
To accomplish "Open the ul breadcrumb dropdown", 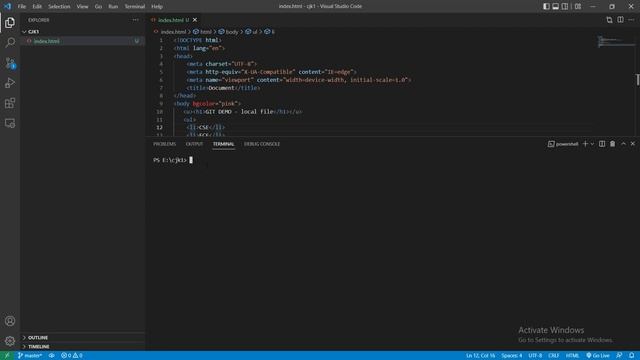I will point(251,31).
